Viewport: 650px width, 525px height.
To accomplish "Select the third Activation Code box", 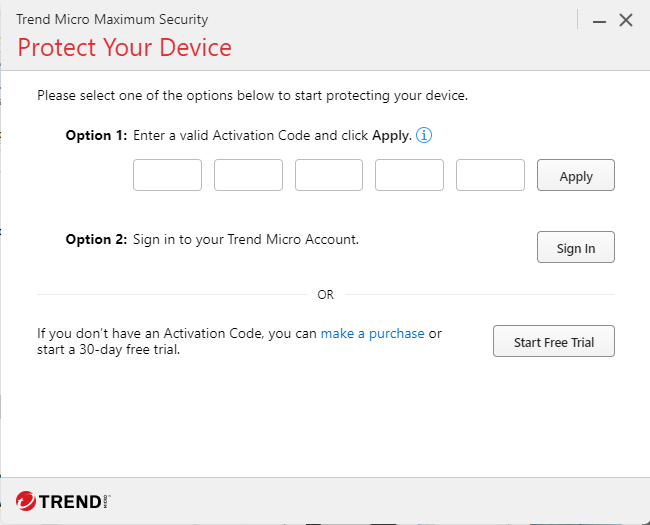I will 329,175.
